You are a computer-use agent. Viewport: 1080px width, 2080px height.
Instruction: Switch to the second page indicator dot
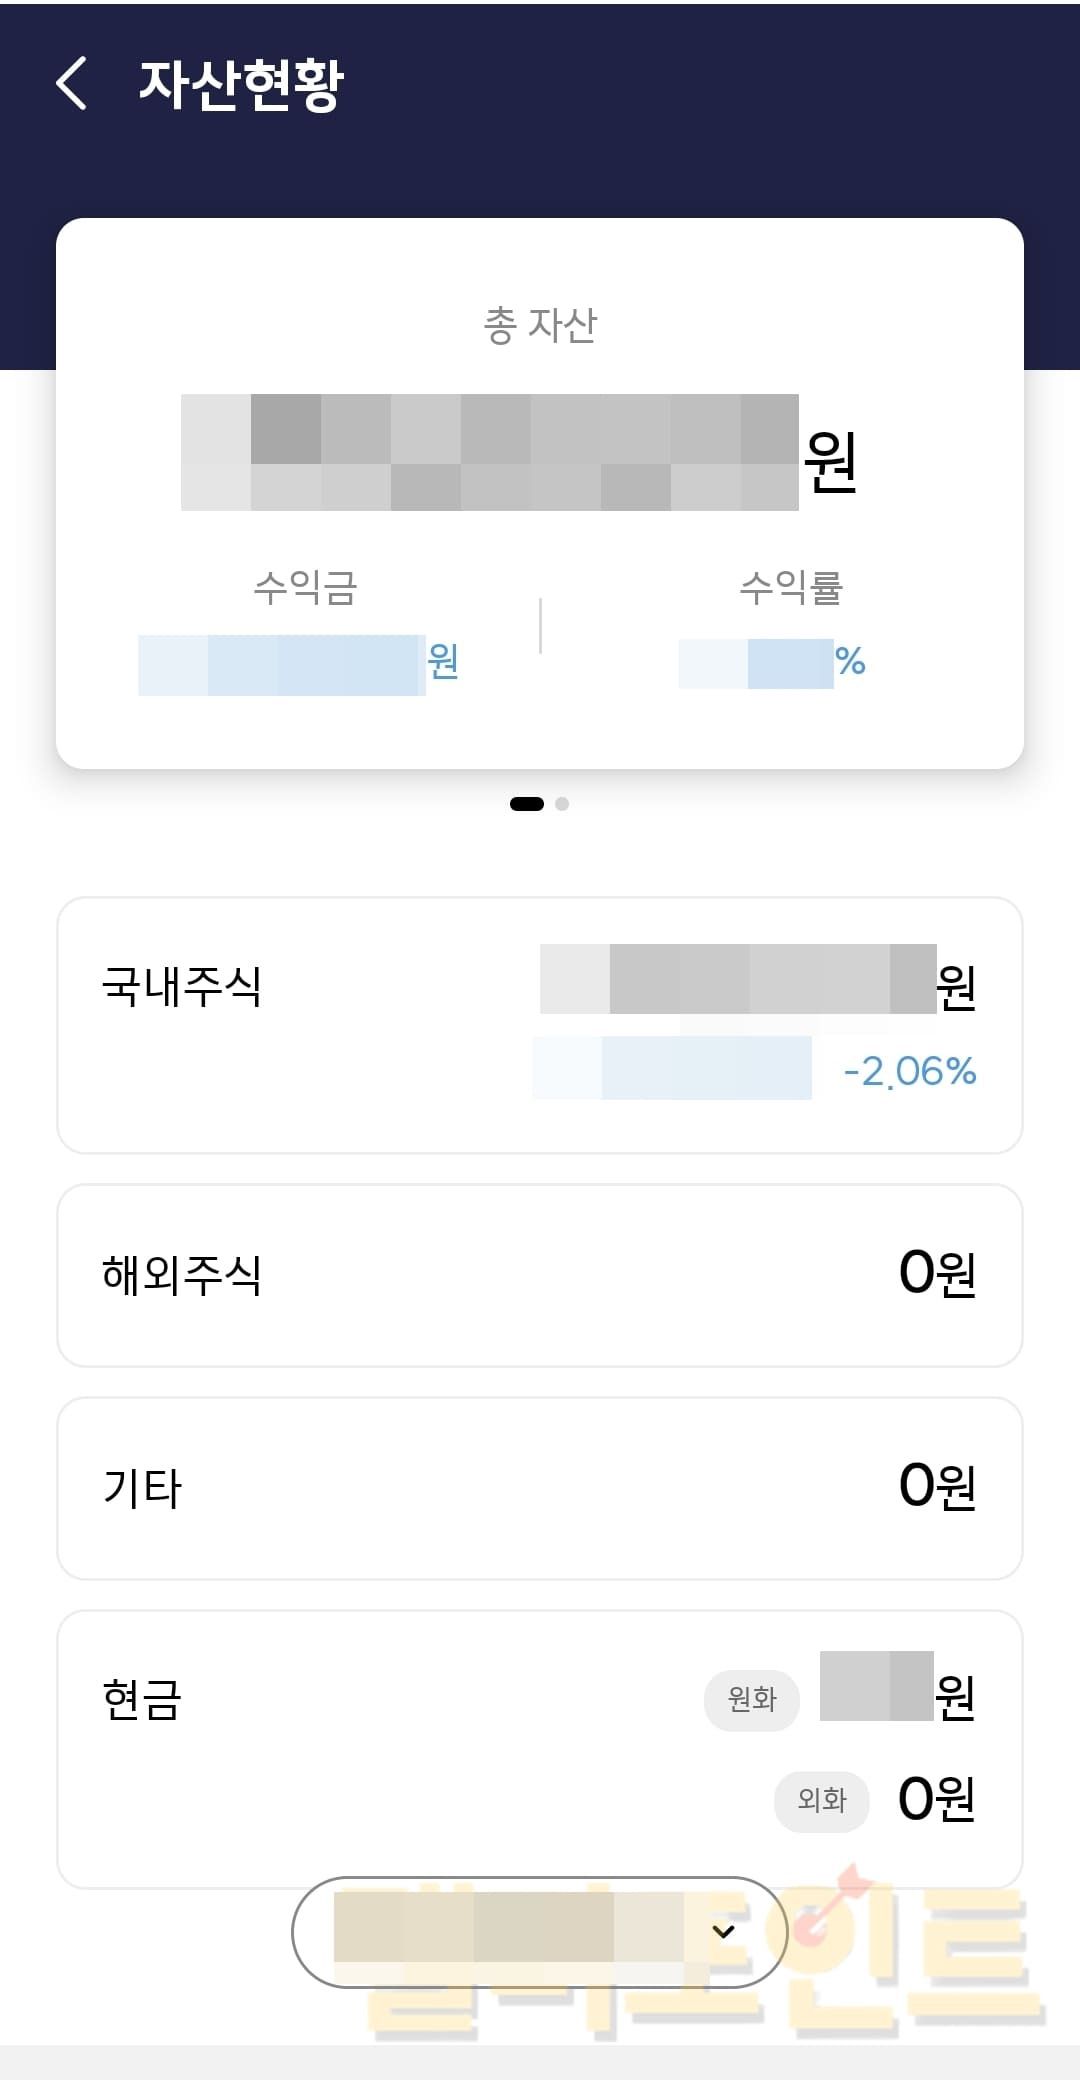(562, 804)
